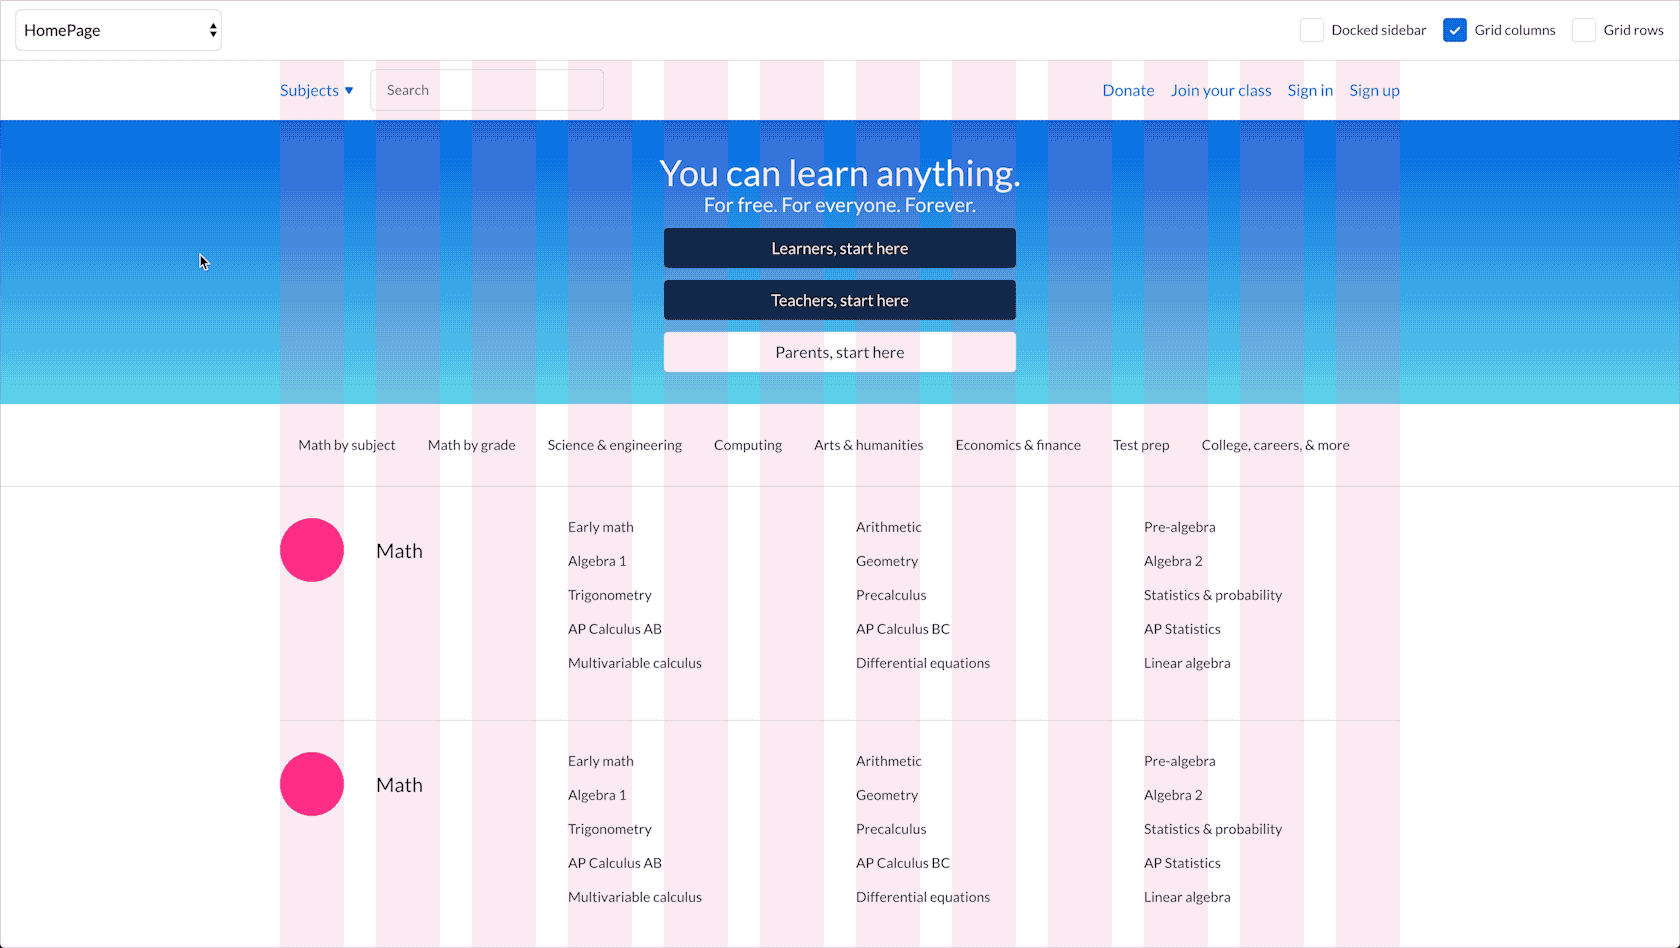1680x948 pixels.
Task: Click the Sign up link
Action: [x=1374, y=90]
